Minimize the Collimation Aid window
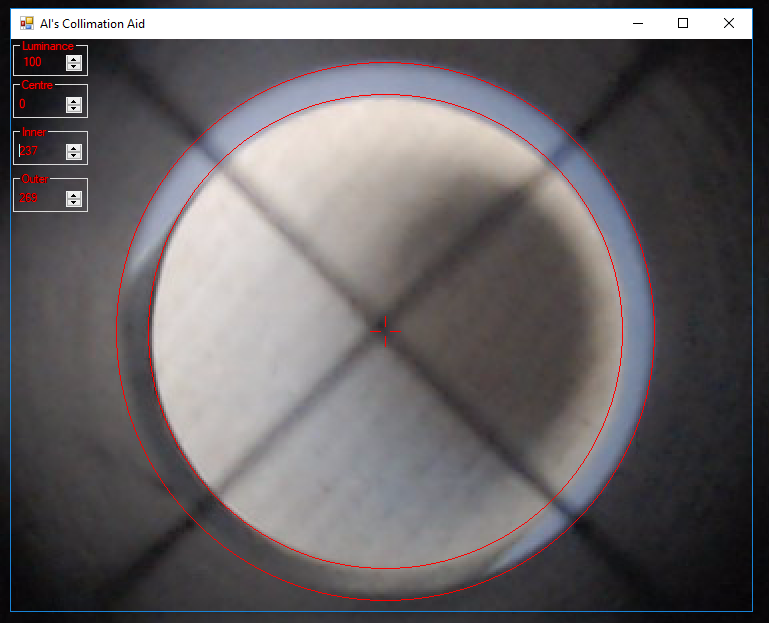This screenshot has width=769, height=623. (x=638, y=23)
